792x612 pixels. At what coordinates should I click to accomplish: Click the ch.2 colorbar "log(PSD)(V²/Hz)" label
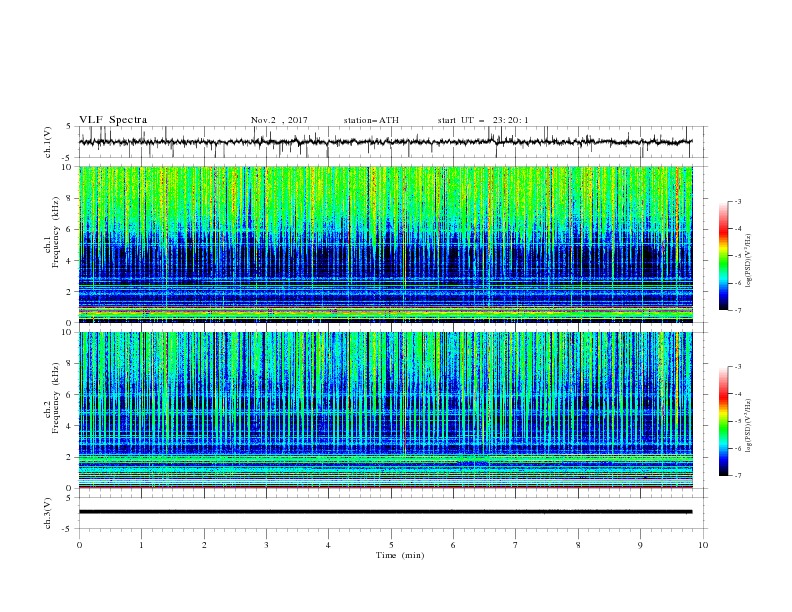coord(748,425)
